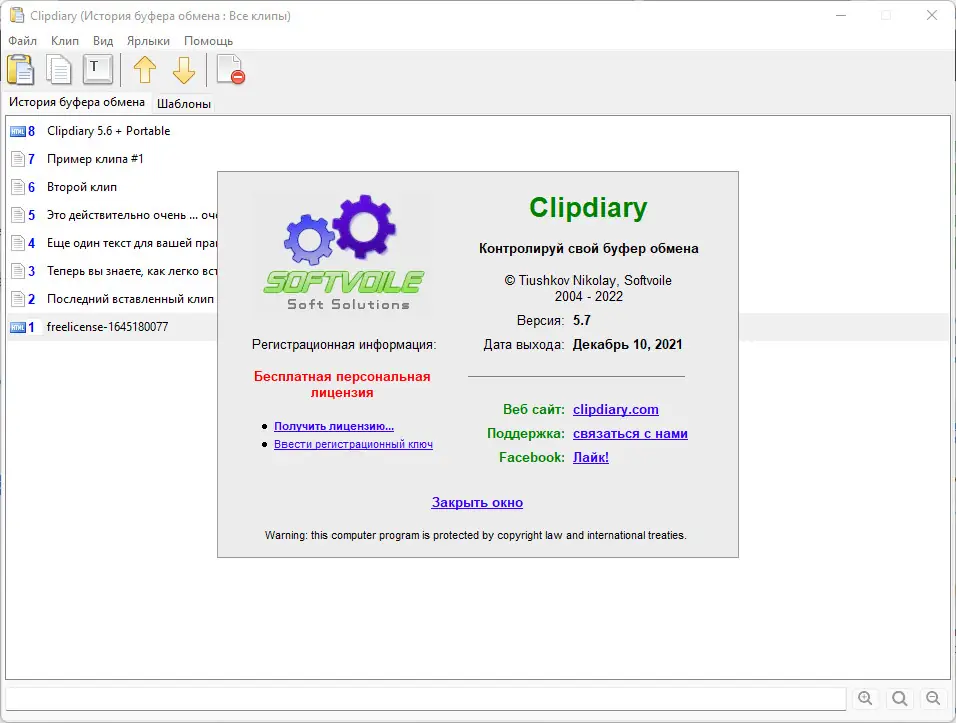
Task: Click the HTML icon of clip 8
Action: [18, 131]
